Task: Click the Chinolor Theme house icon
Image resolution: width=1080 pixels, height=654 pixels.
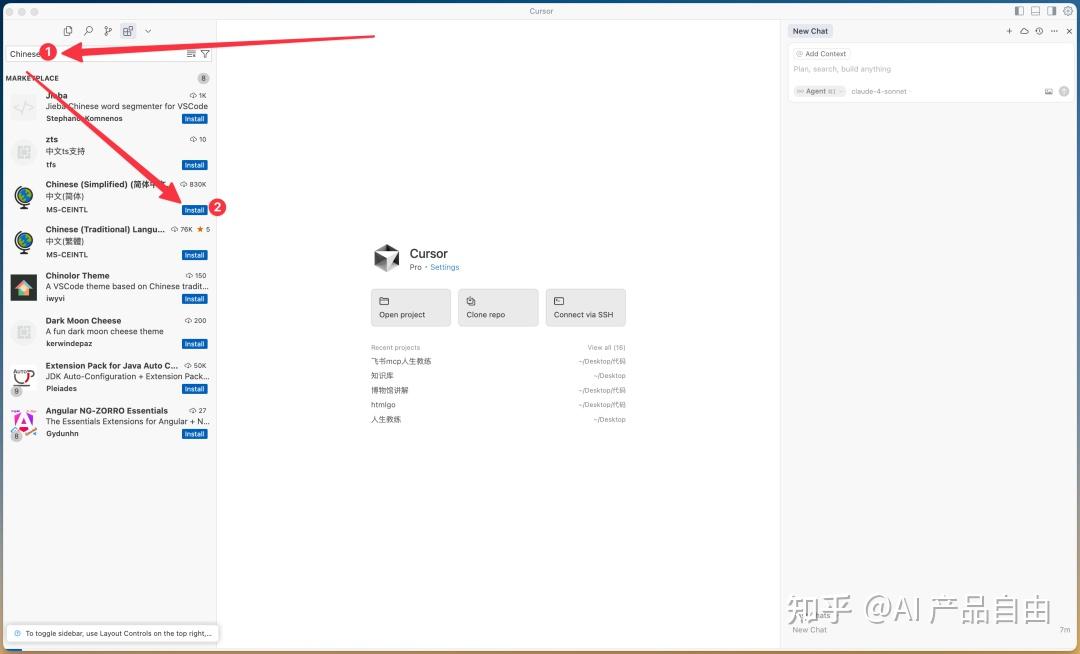Action: (23, 287)
